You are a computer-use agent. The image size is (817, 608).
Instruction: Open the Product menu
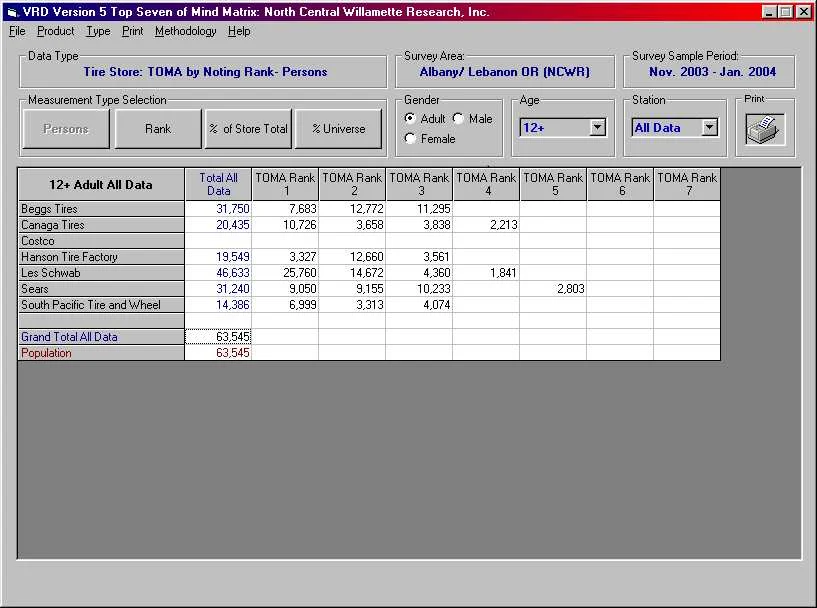[x=55, y=31]
